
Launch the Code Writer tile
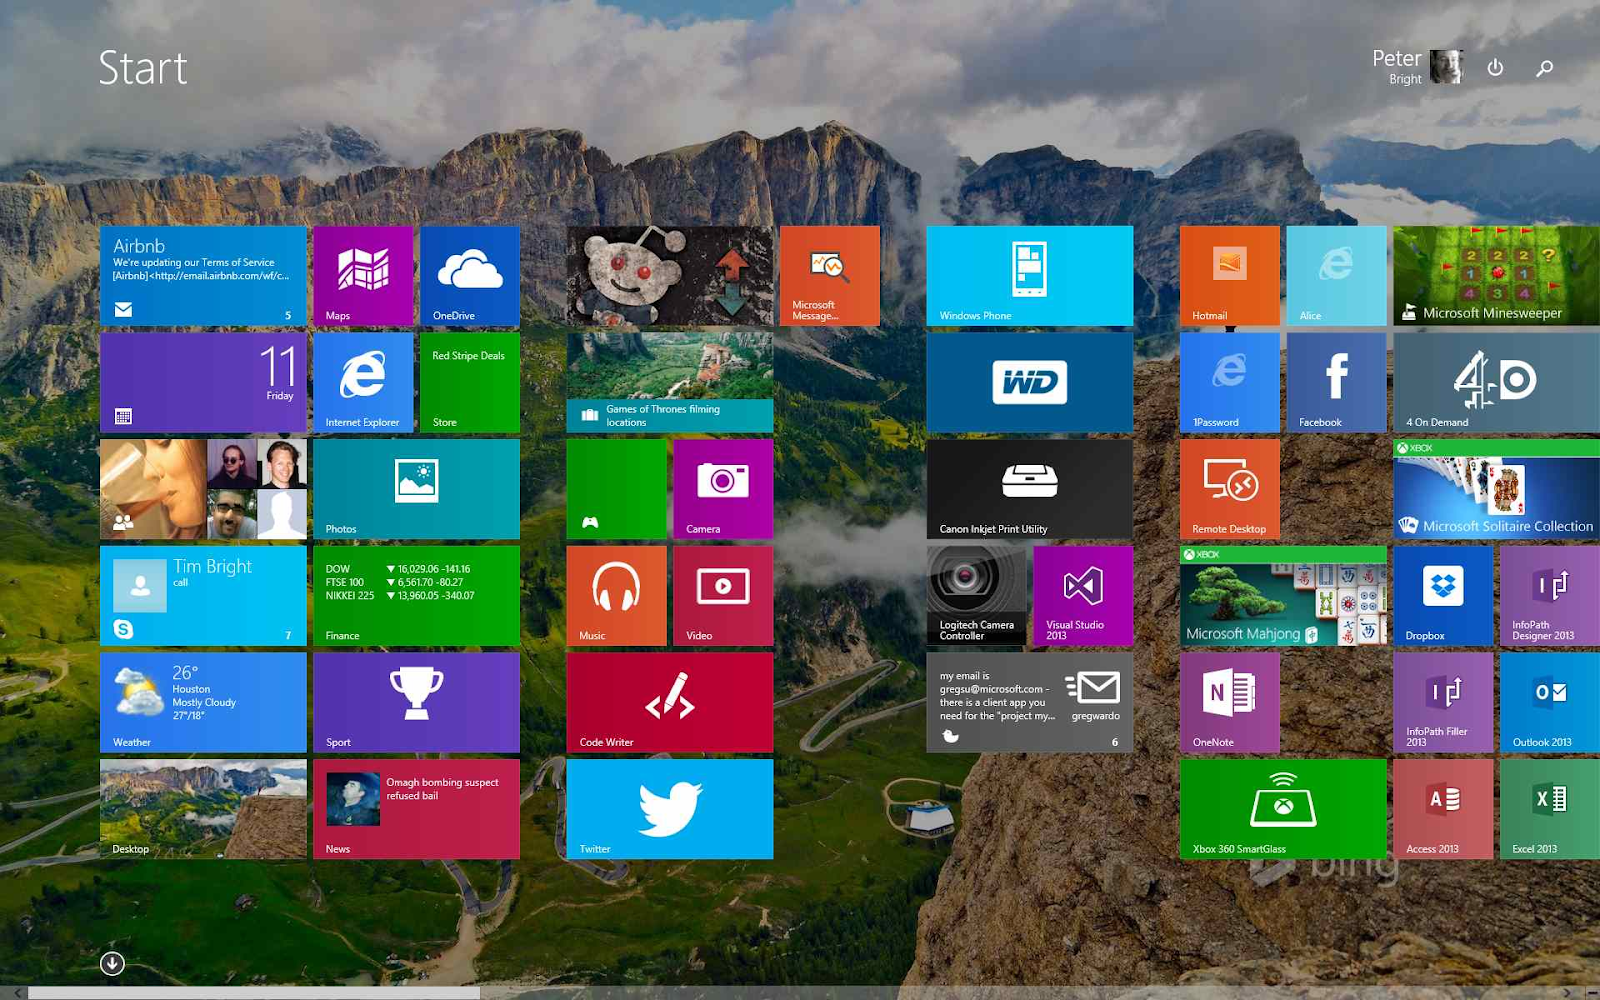(670, 702)
